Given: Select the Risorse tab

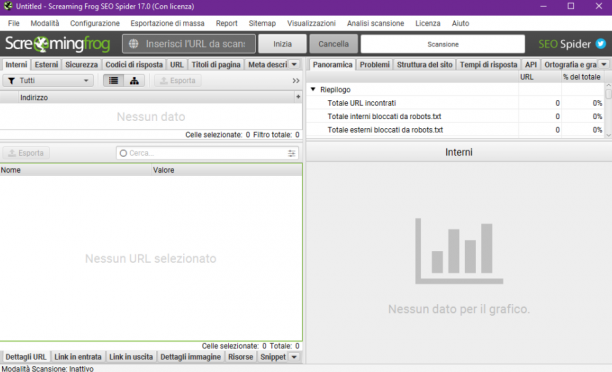Looking at the screenshot, I should [240, 357].
